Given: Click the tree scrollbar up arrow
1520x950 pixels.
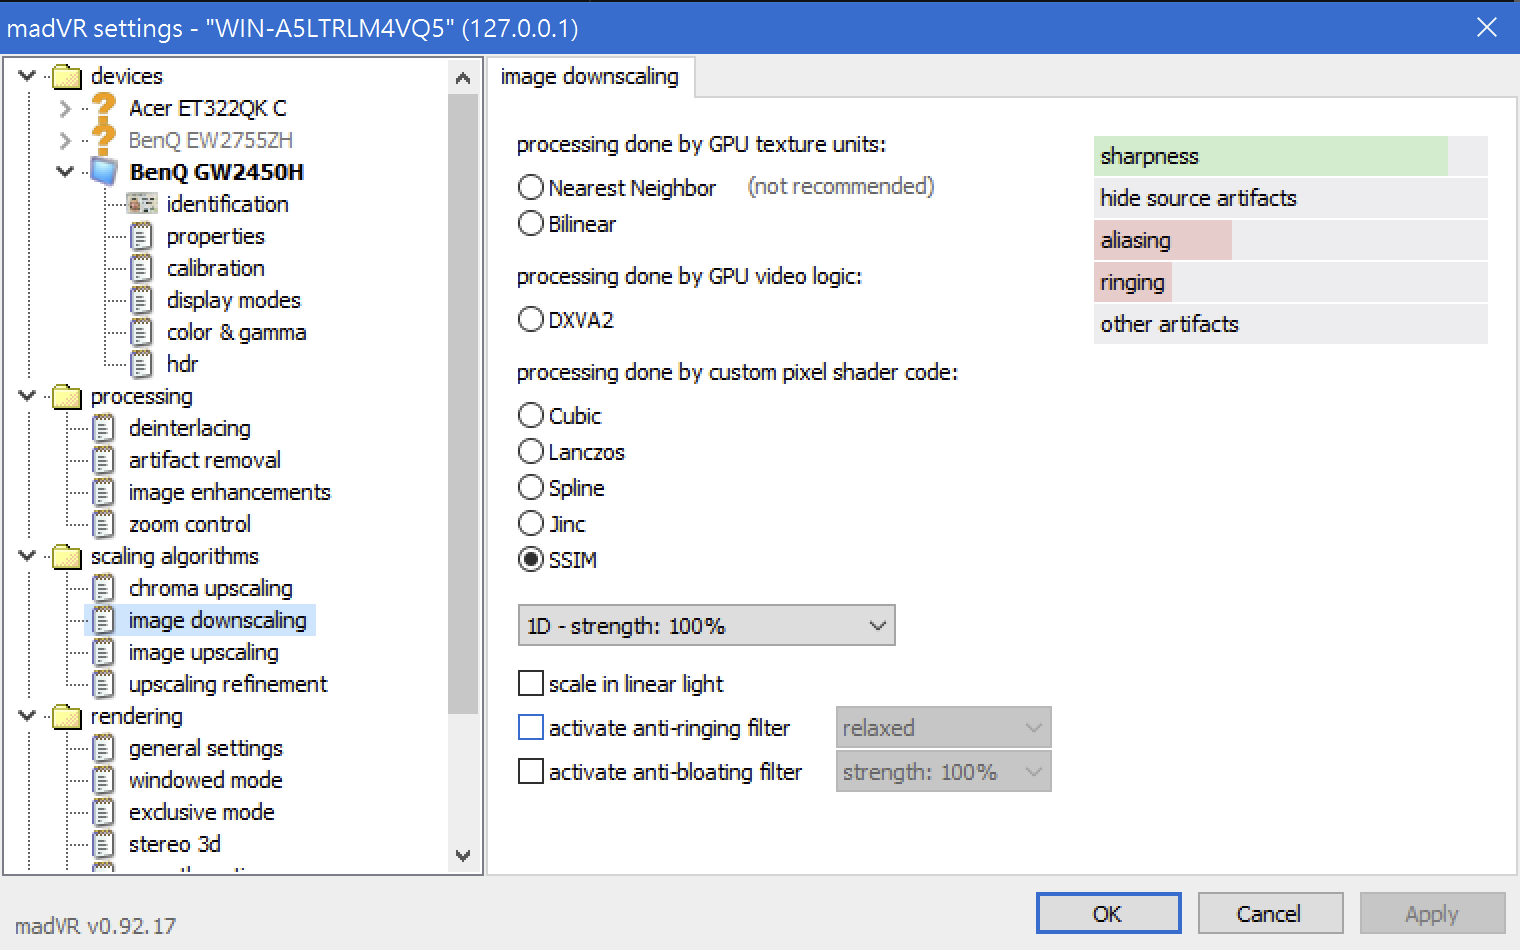Looking at the screenshot, I should 463,78.
